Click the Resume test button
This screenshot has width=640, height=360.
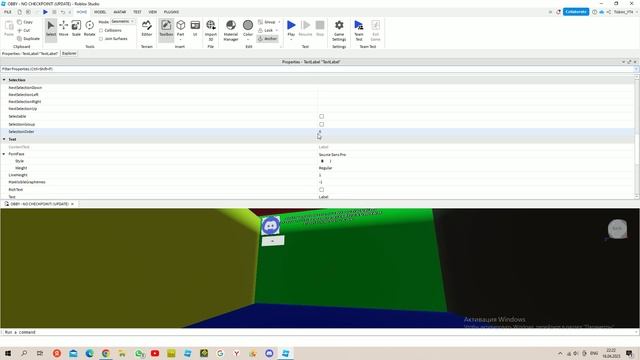(x=305, y=28)
